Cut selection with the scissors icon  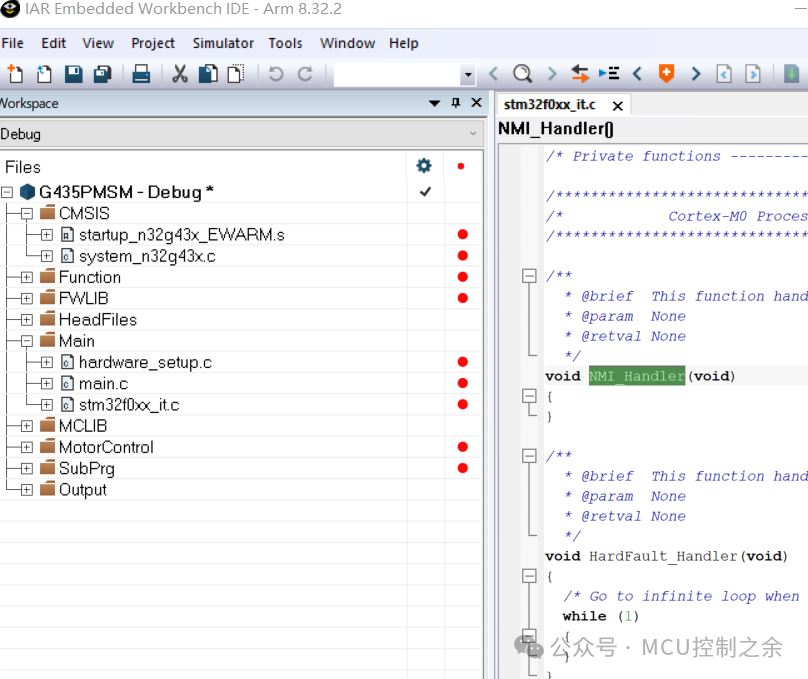pos(179,74)
